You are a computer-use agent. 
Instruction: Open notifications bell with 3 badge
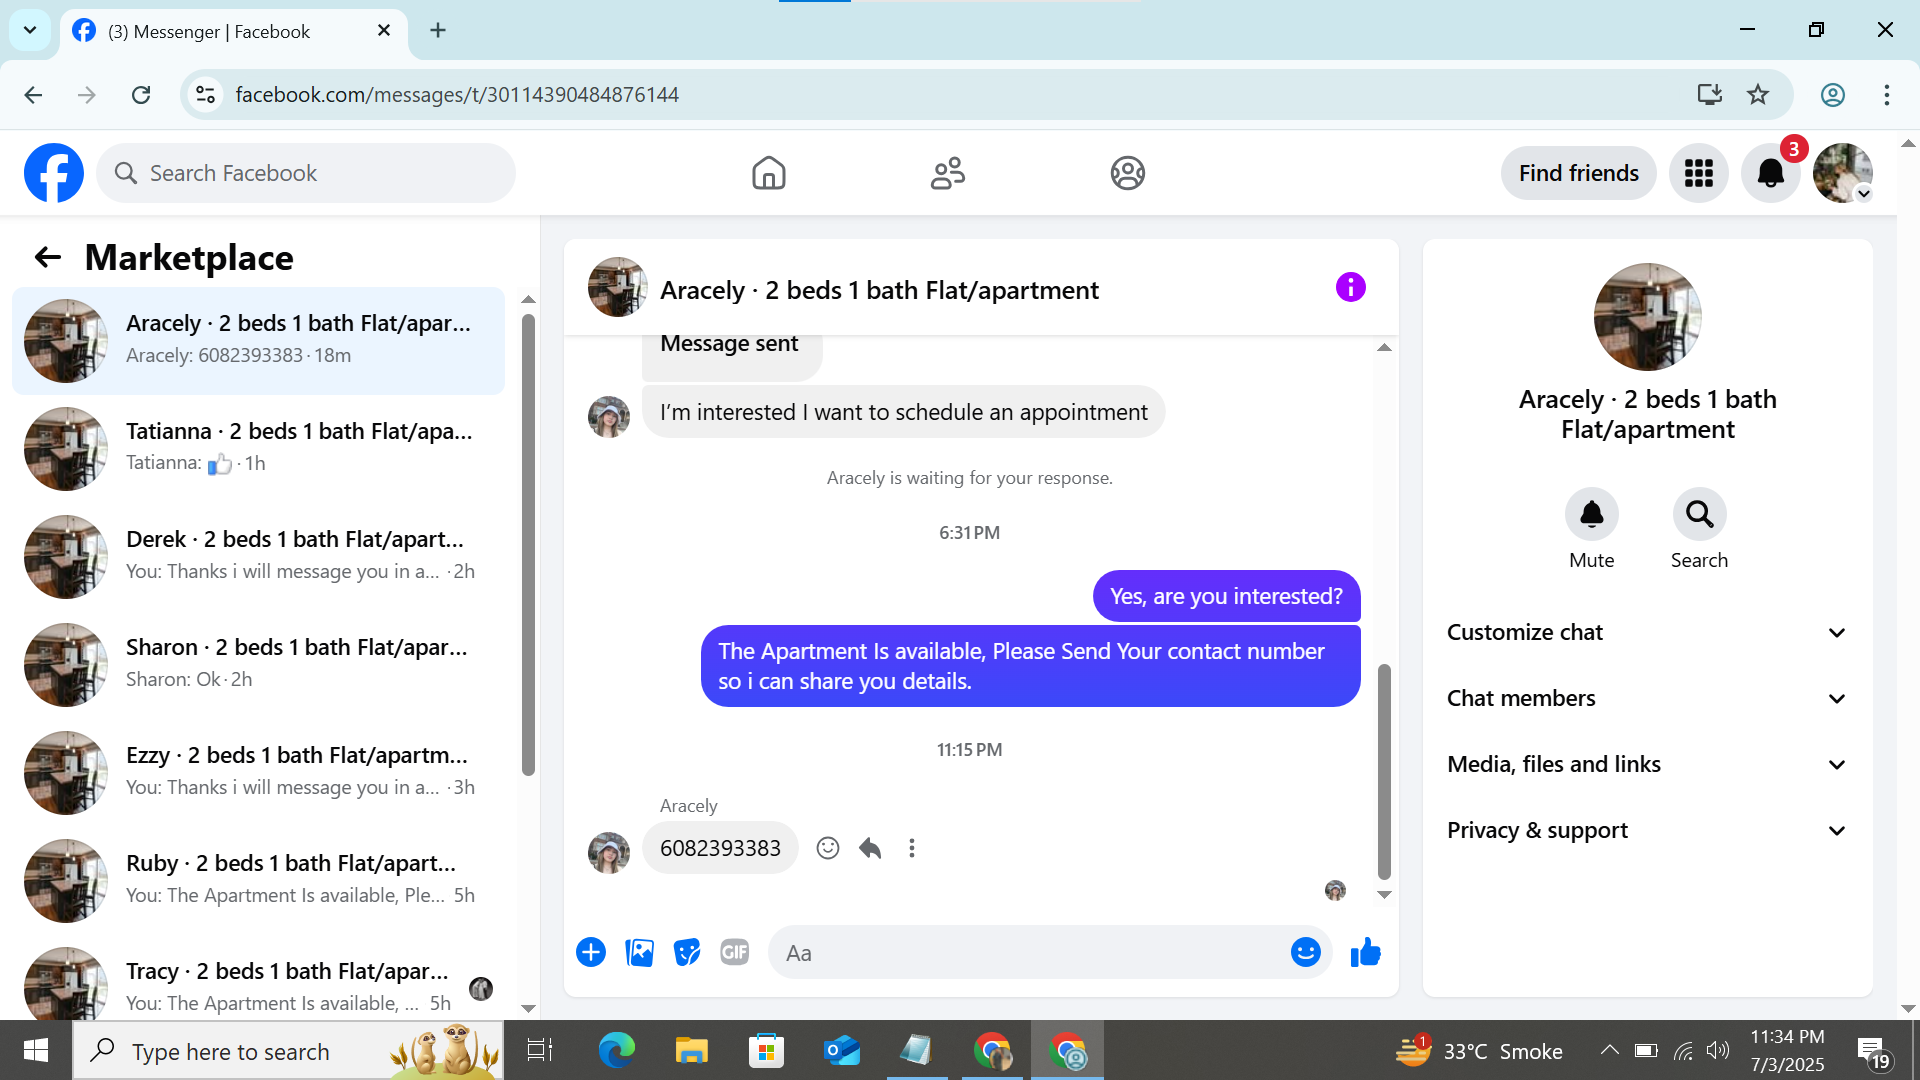1770,173
